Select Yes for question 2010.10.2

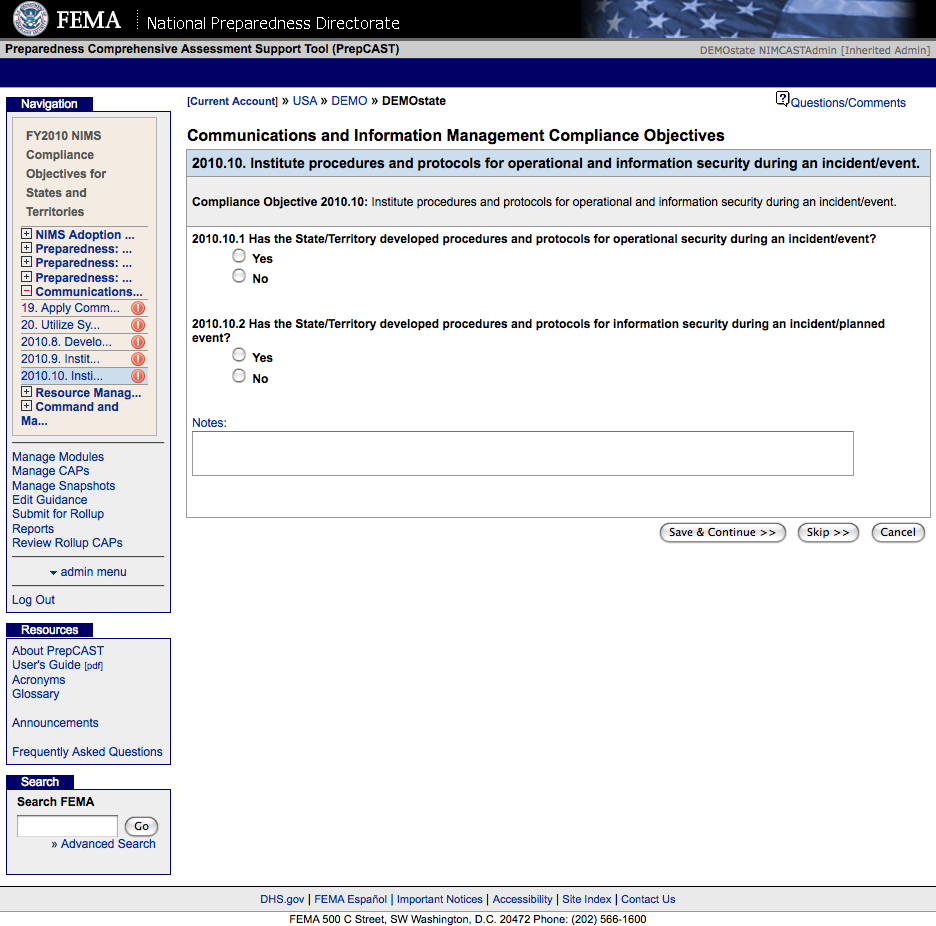coord(239,355)
